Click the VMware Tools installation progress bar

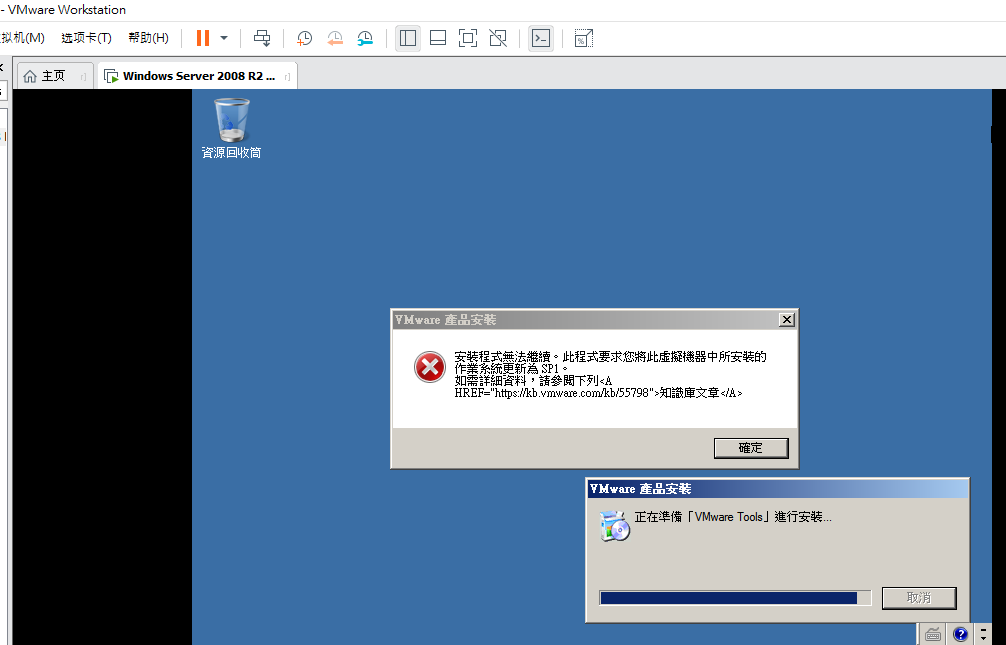(735, 598)
